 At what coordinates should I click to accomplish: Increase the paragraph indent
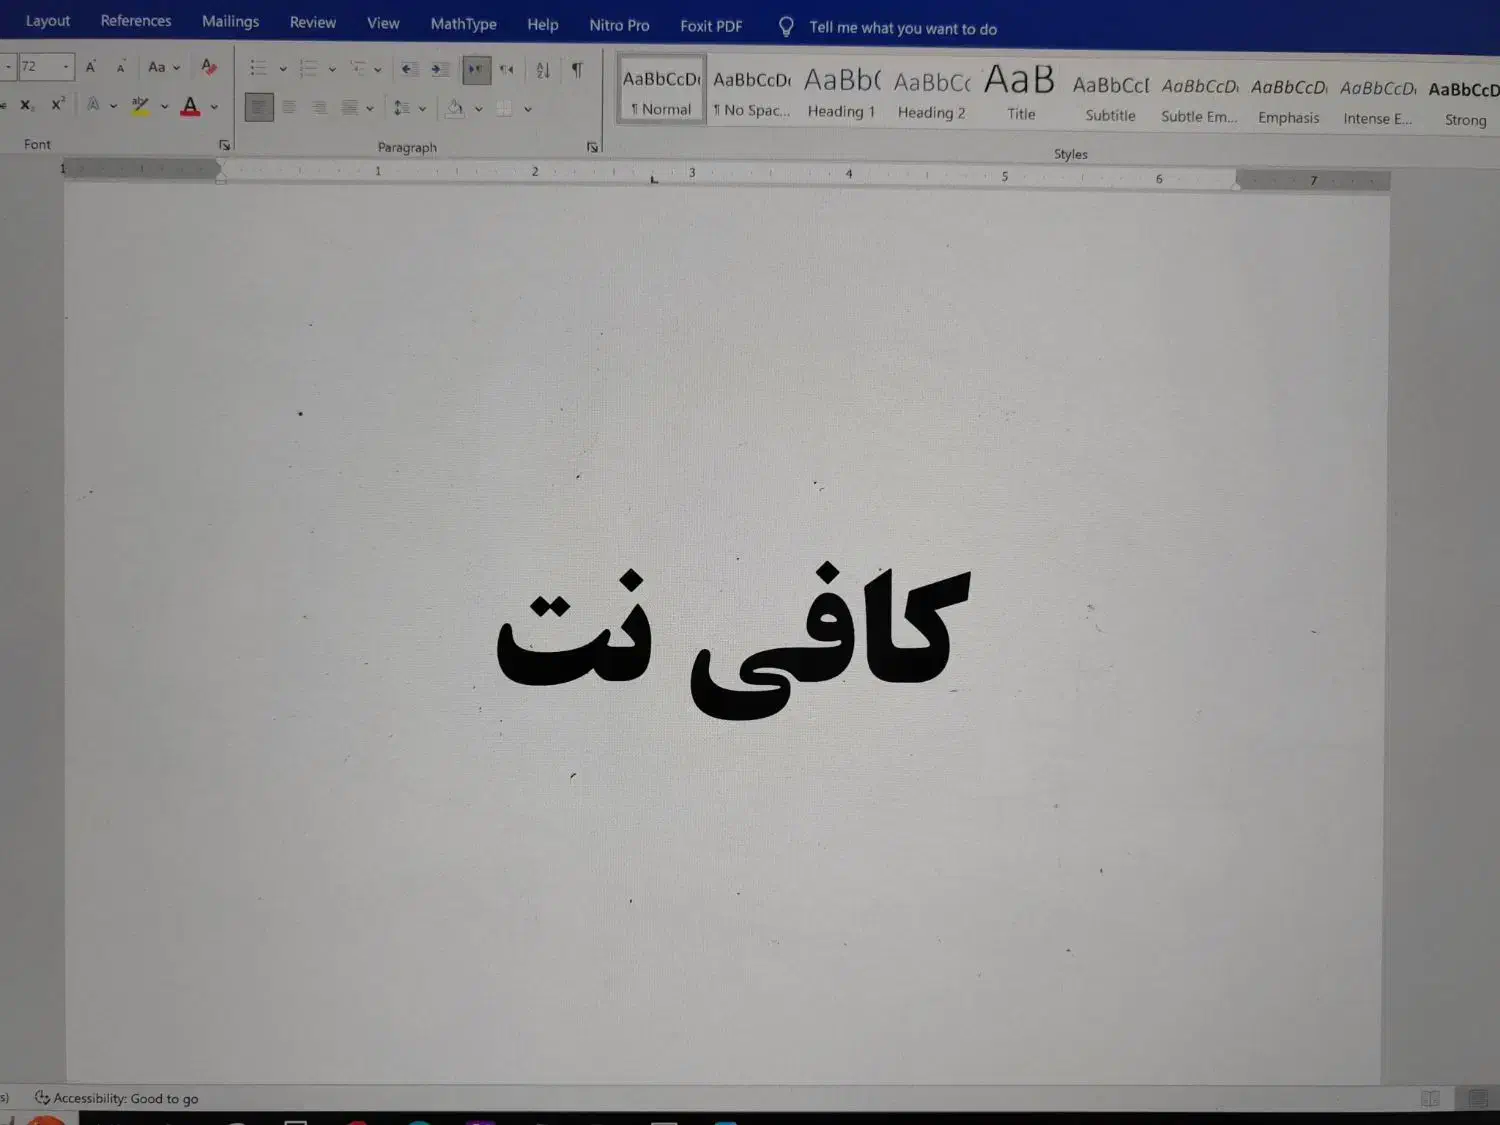click(440, 69)
